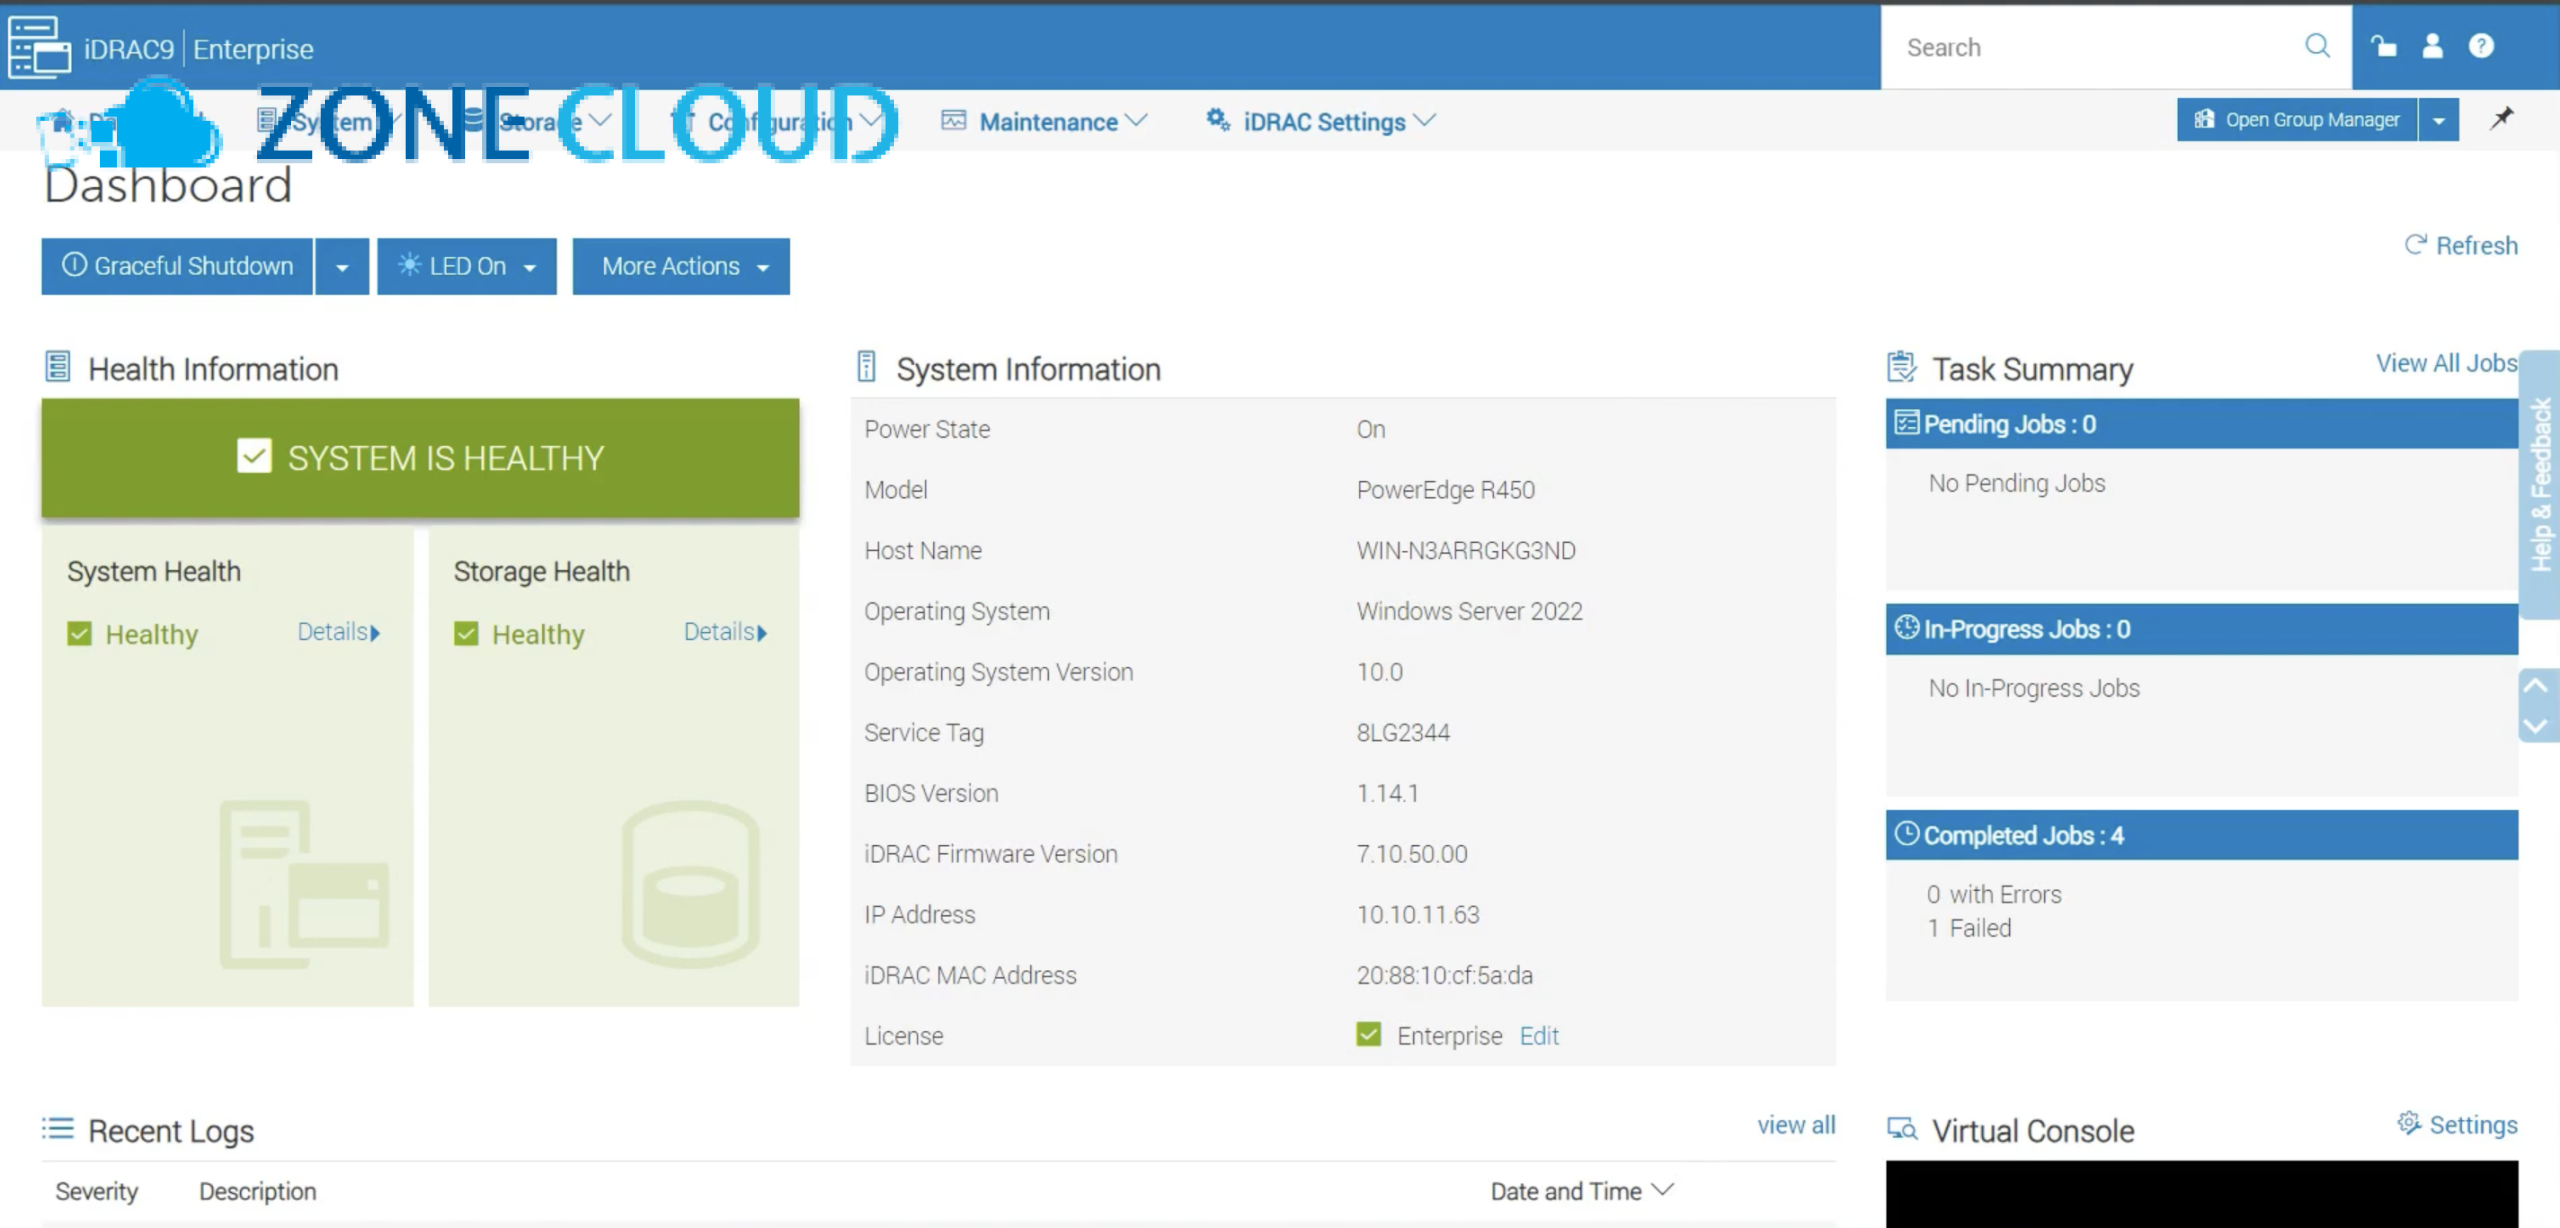Click the Completed Jobs clock icon
The image size is (2560, 1228).
click(1907, 833)
